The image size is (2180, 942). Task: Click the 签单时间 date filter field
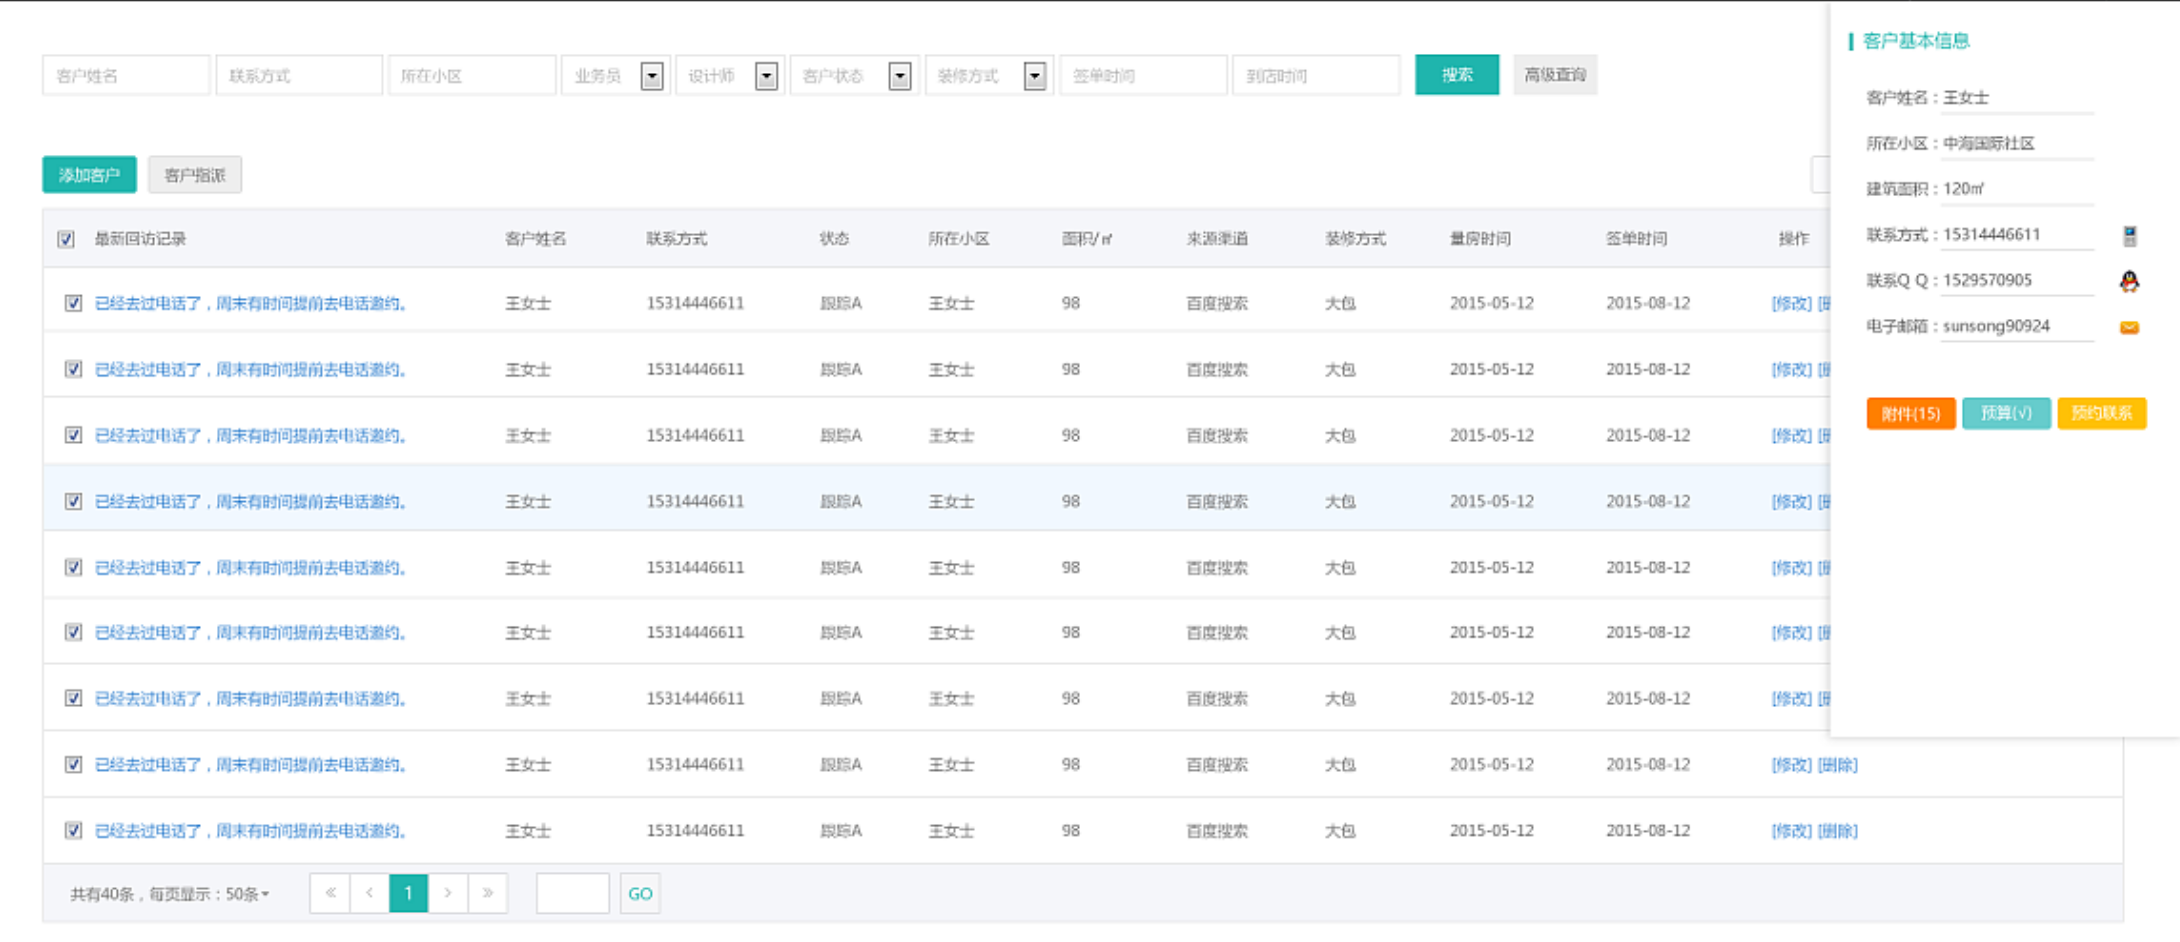tap(1143, 75)
